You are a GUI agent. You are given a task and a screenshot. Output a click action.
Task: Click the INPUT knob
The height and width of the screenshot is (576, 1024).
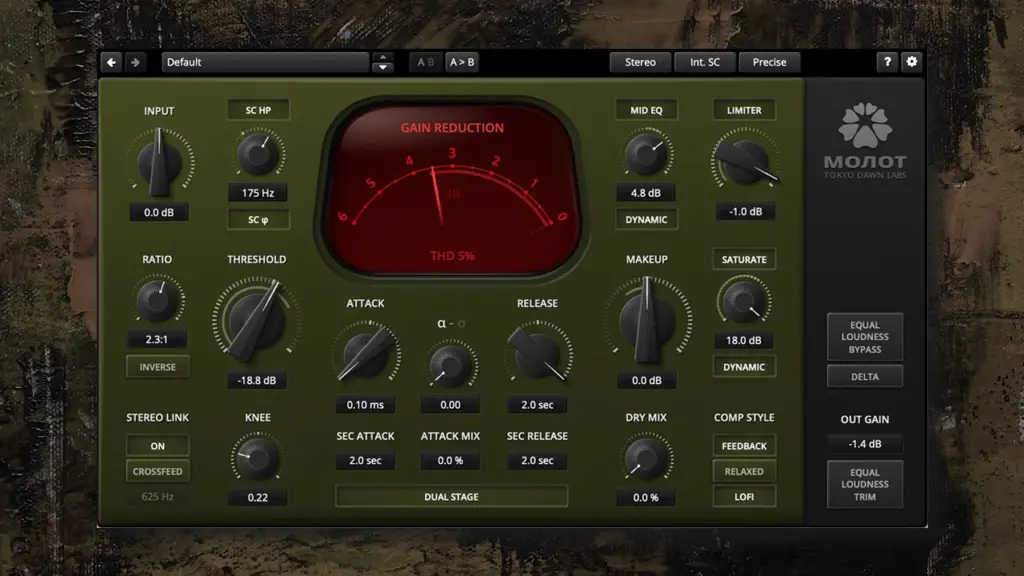[x=159, y=162]
